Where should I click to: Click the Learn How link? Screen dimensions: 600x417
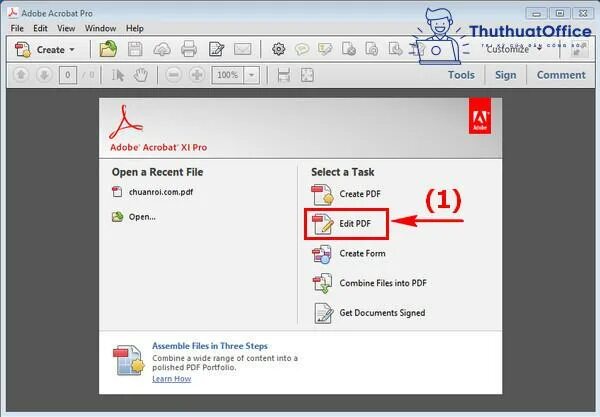pos(171,379)
